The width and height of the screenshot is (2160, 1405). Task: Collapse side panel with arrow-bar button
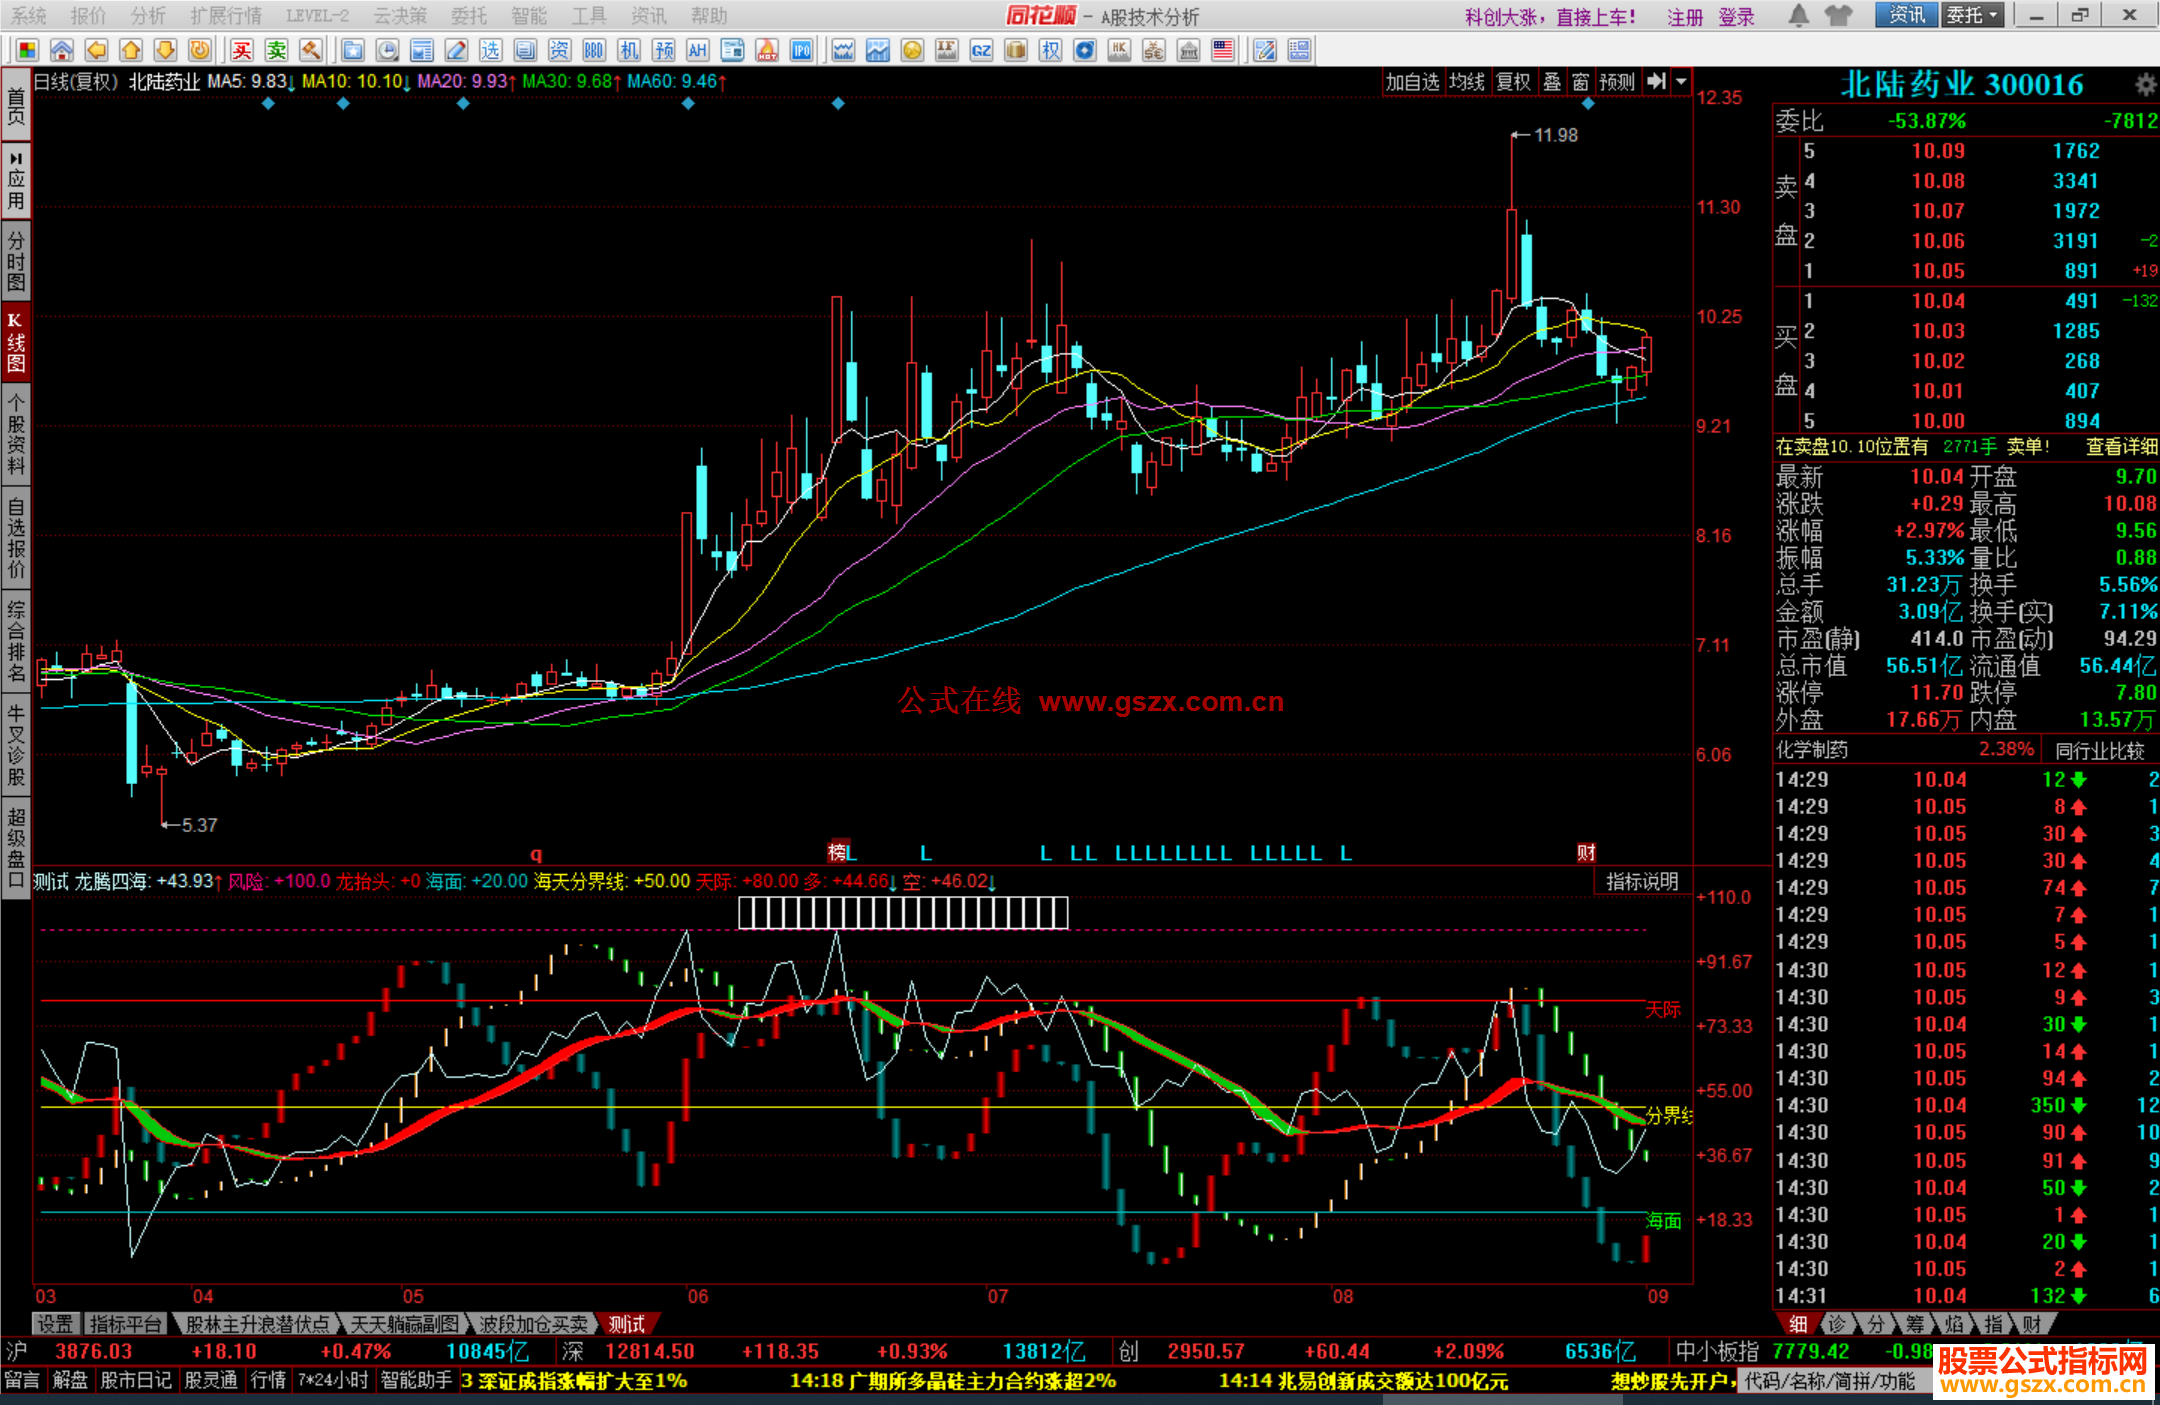pyautogui.click(x=1656, y=82)
